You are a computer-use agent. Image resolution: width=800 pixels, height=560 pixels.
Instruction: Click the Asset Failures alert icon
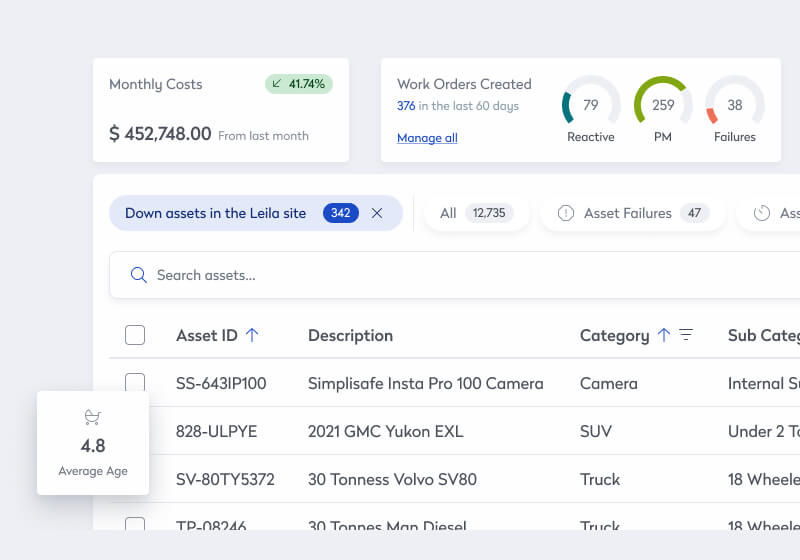click(566, 213)
